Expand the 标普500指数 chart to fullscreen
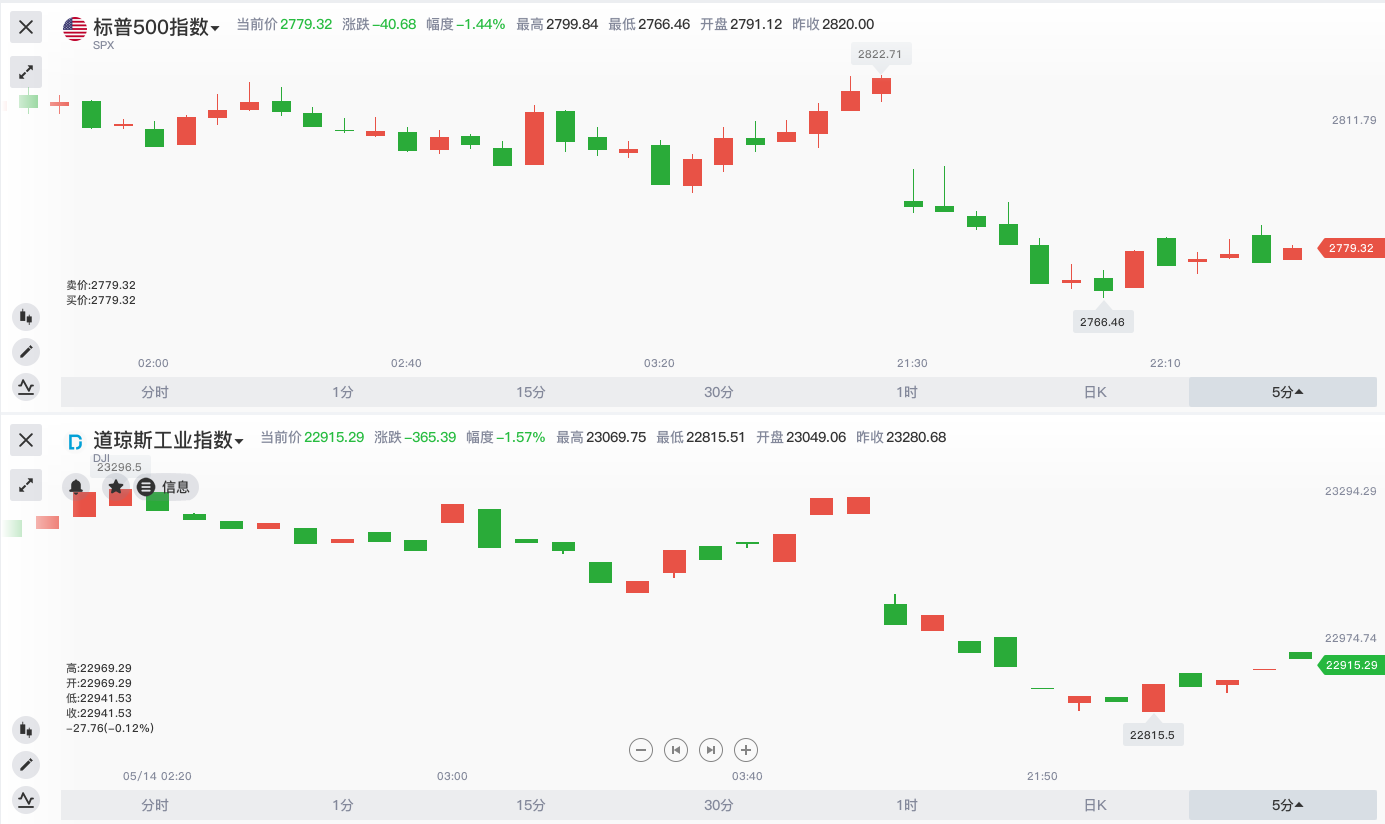The image size is (1385, 824). tap(26, 72)
